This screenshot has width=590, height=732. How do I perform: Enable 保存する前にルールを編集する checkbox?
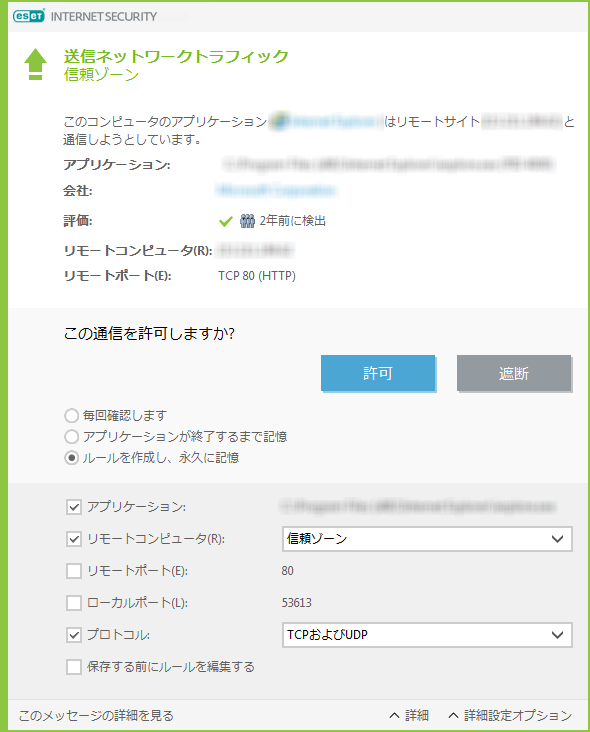74,667
